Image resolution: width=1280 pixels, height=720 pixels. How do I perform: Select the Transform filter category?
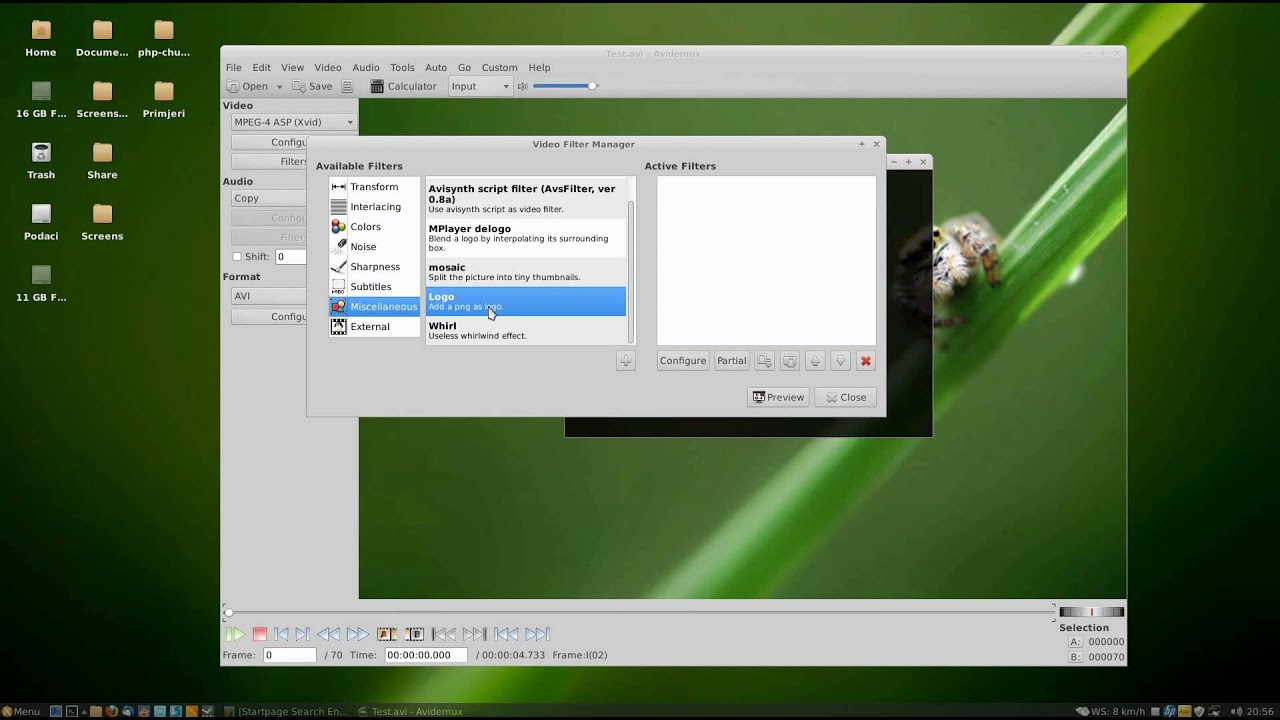click(x=374, y=187)
